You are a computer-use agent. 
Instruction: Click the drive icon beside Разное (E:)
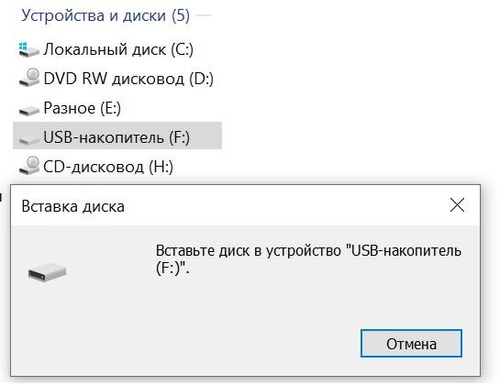click(x=29, y=110)
